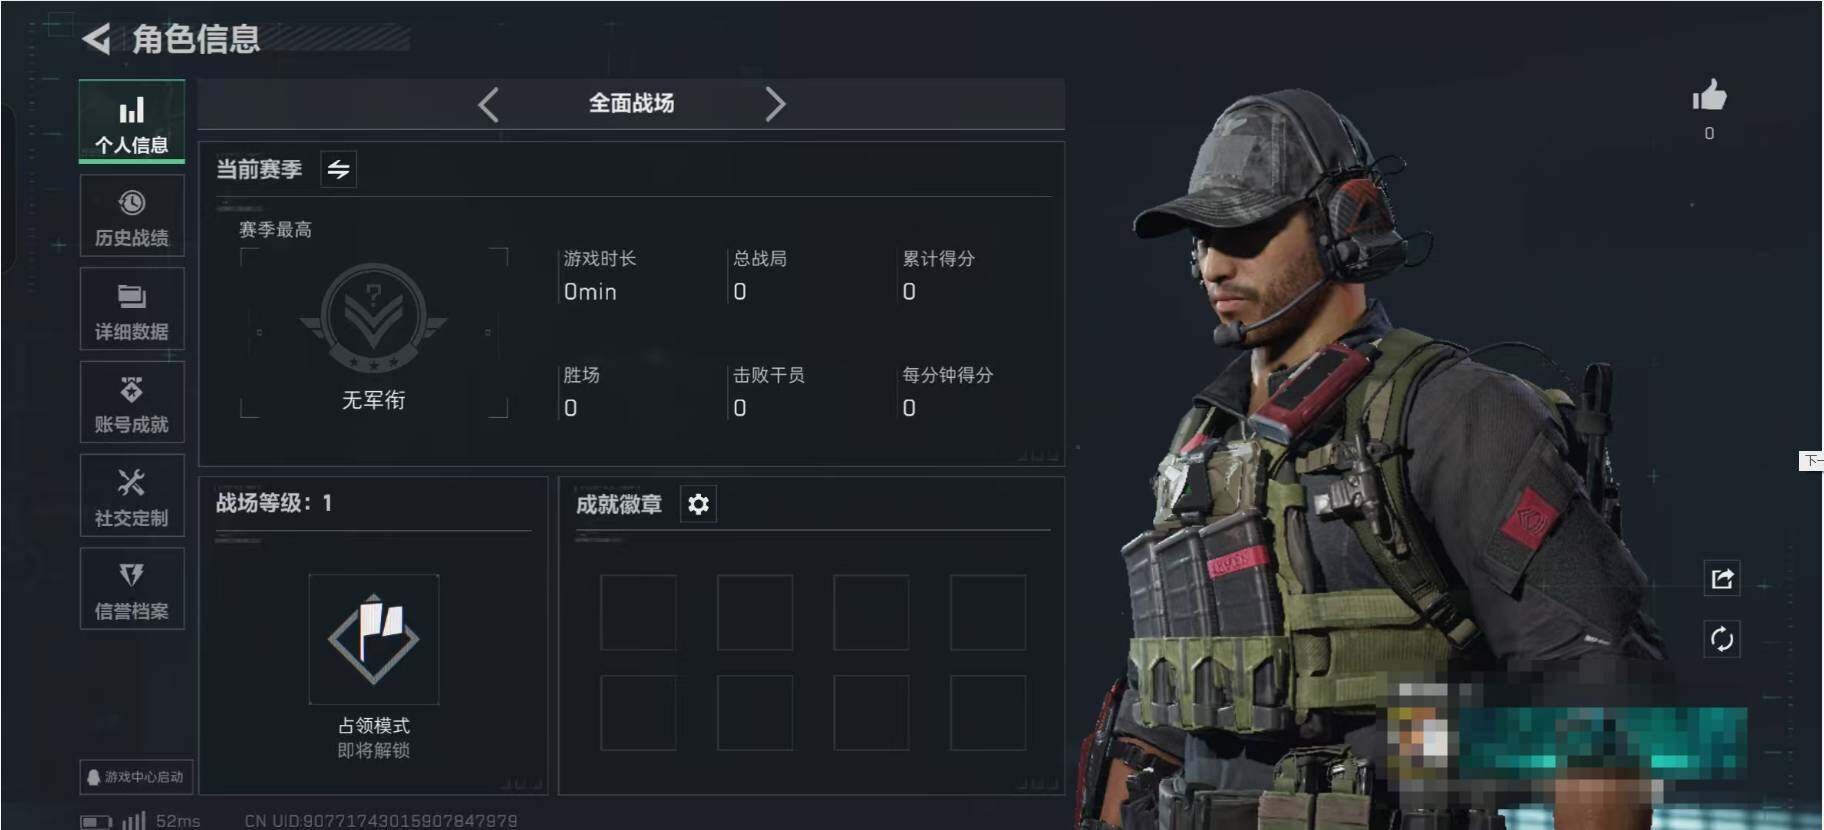This screenshot has height=830, width=1824.
Task: Click the refresh character rotate icon
Action: coord(1722,639)
